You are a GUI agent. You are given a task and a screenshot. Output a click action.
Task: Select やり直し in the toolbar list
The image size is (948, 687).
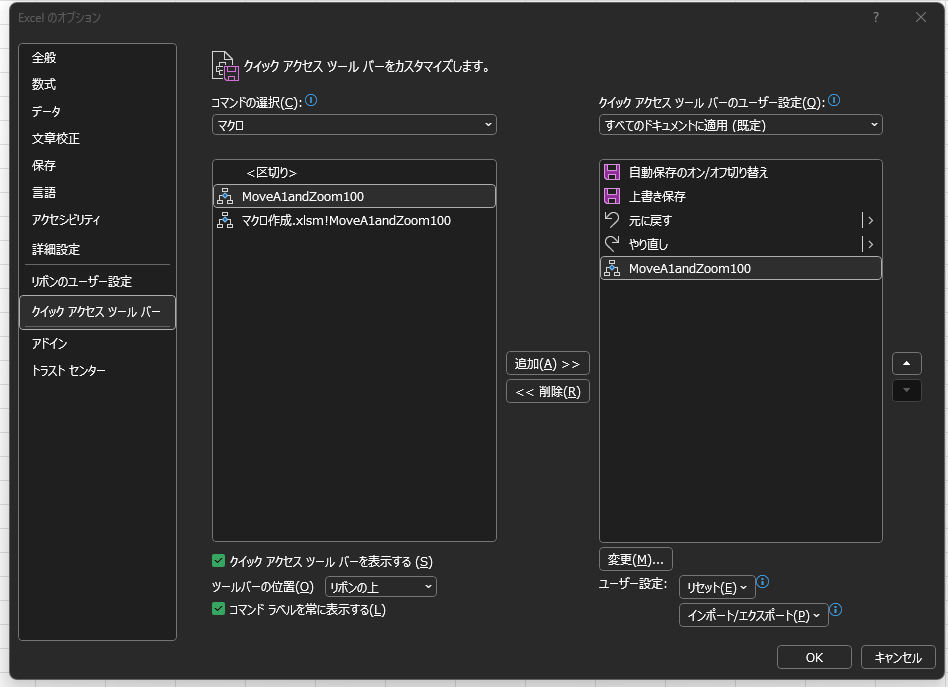pyautogui.click(x=741, y=244)
